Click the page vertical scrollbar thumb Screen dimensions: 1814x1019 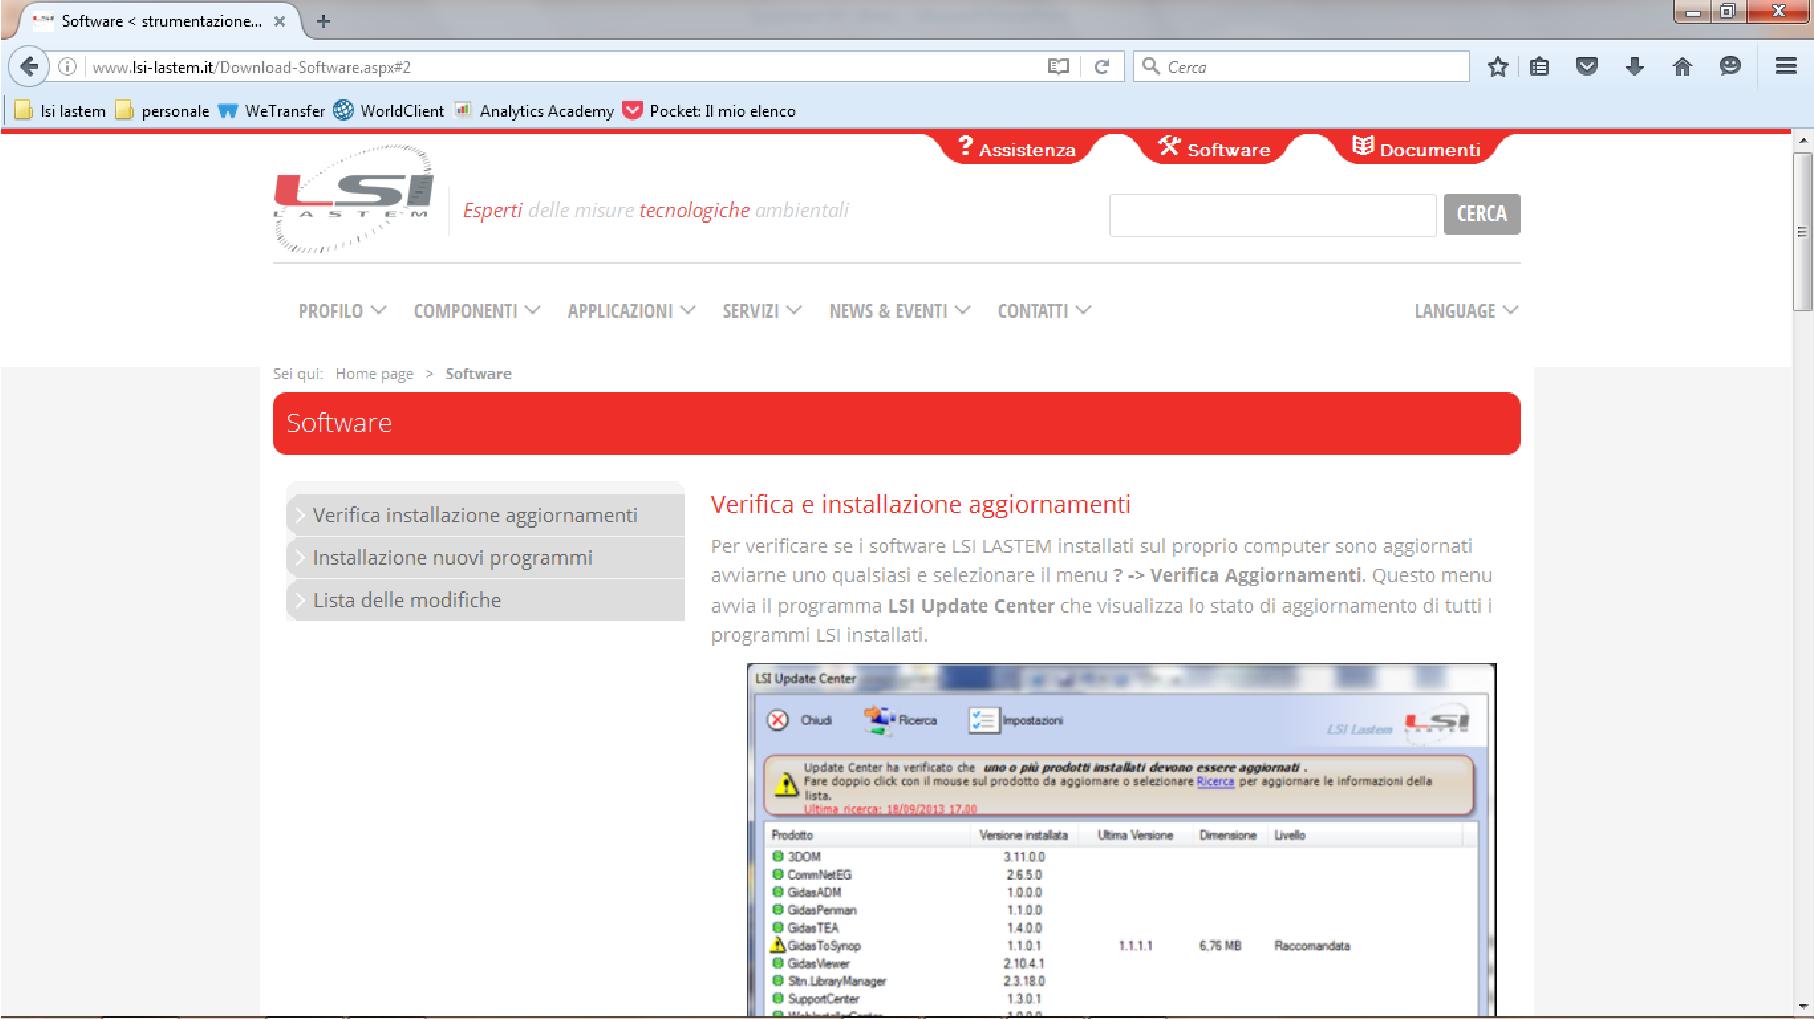coord(1803,231)
